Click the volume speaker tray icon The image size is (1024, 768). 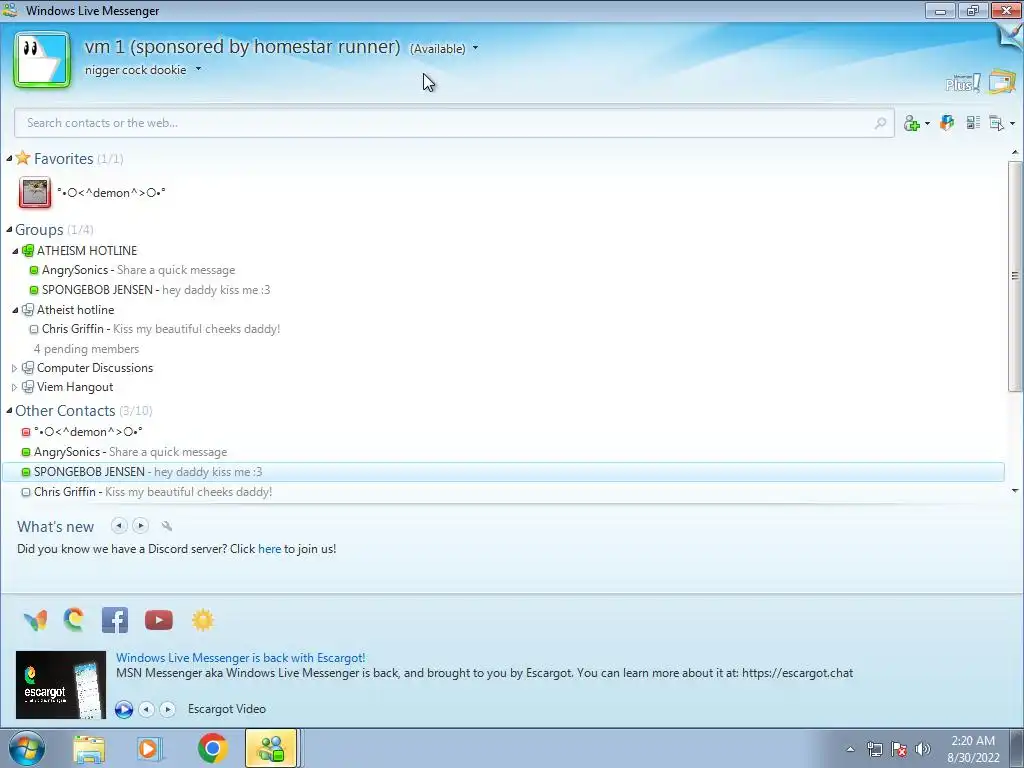point(922,749)
